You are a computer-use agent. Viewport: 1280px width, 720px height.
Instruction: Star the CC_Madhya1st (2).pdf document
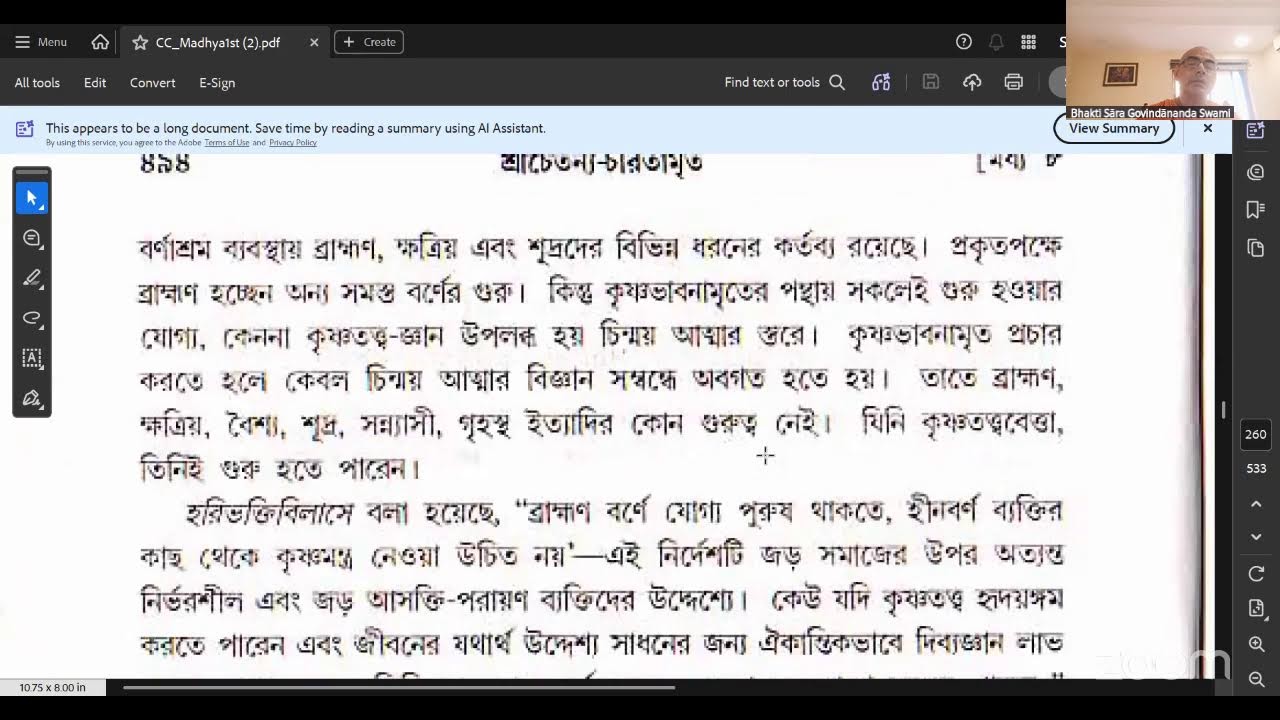pyautogui.click(x=140, y=42)
